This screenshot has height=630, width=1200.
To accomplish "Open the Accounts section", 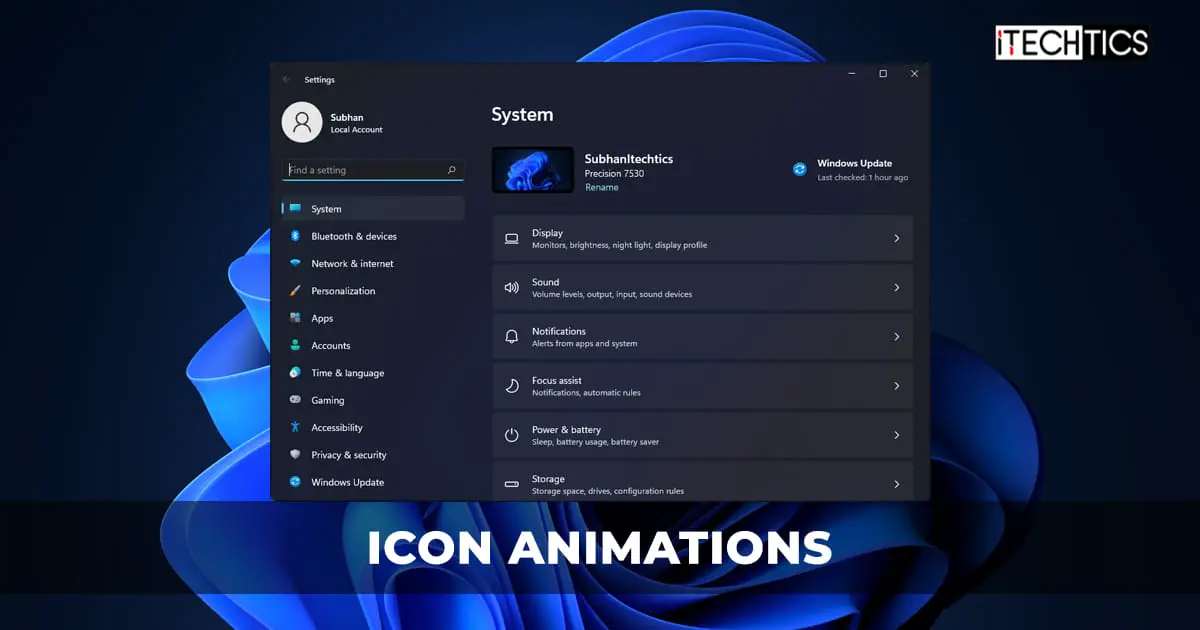I will [373, 345].
